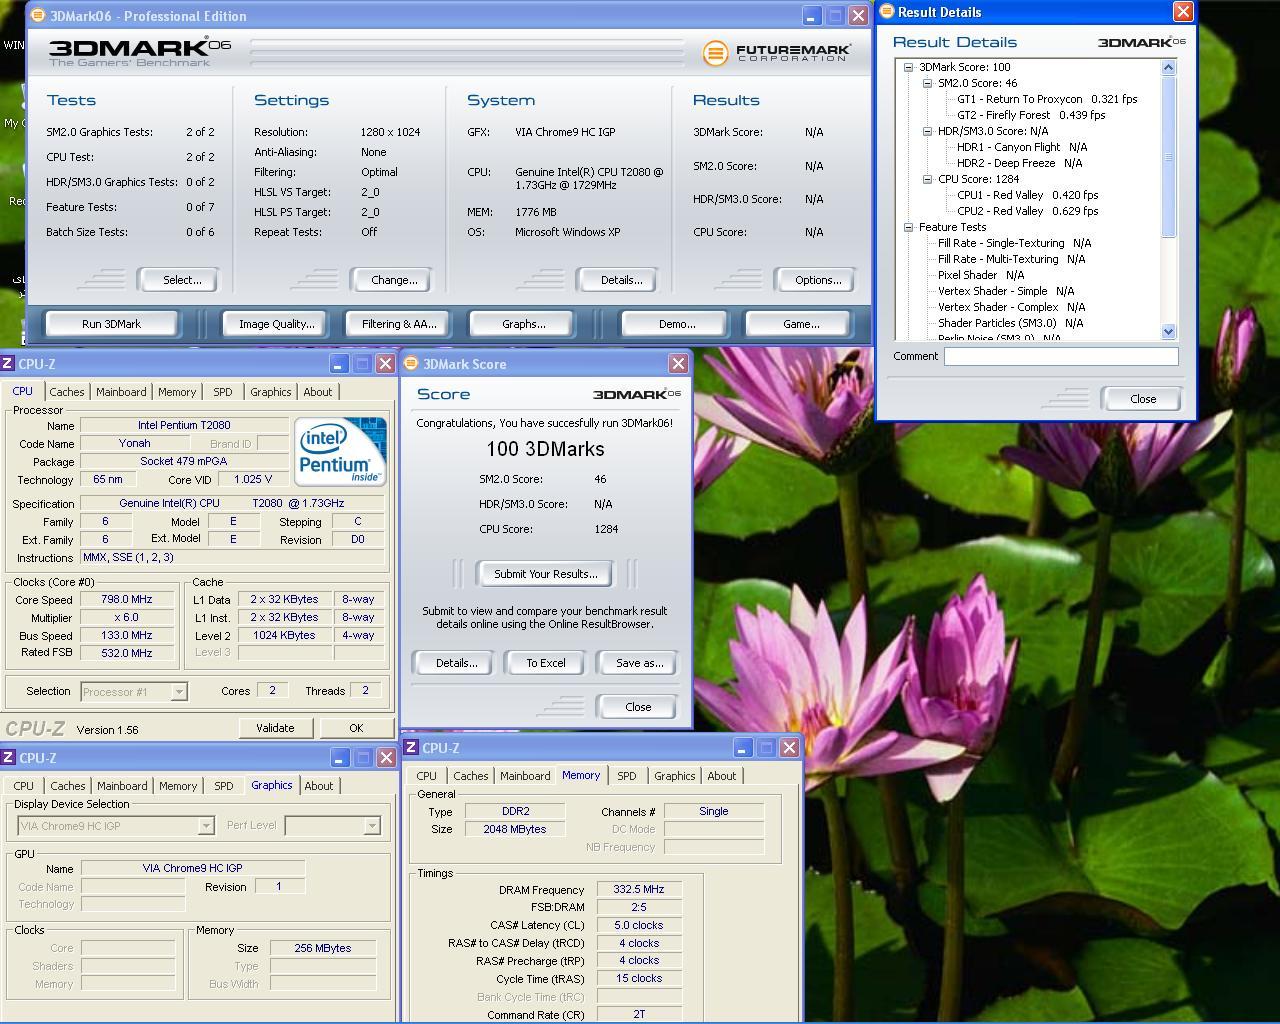Click Run 3DMark button
The width and height of the screenshot is (1280, 1024).
(x=112, y=324)
